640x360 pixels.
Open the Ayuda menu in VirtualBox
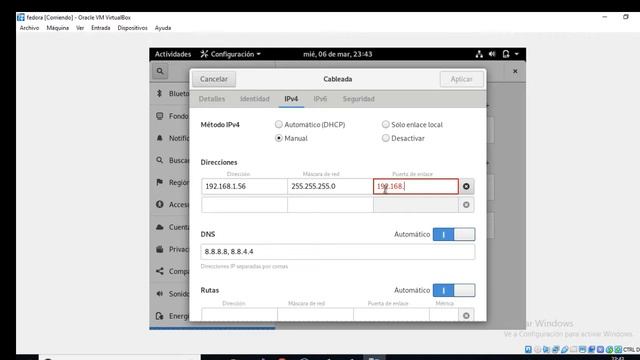click(163, 28)
